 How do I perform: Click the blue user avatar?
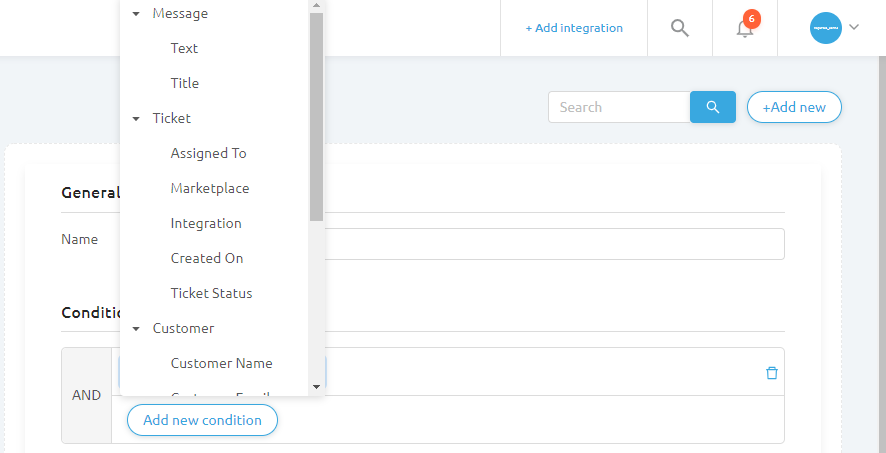(x=826, y=28)
